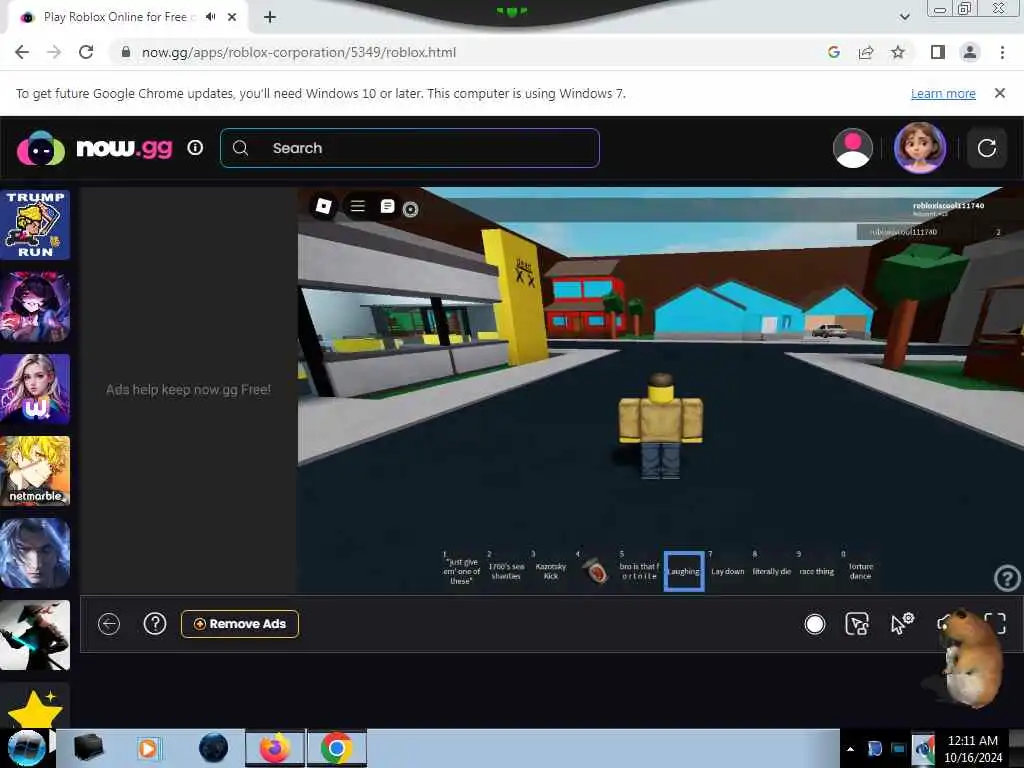Viewport: 1024px width, 768px height.
Task: Go forward in Chrome with the right arrow
Action: coord(54,52)
